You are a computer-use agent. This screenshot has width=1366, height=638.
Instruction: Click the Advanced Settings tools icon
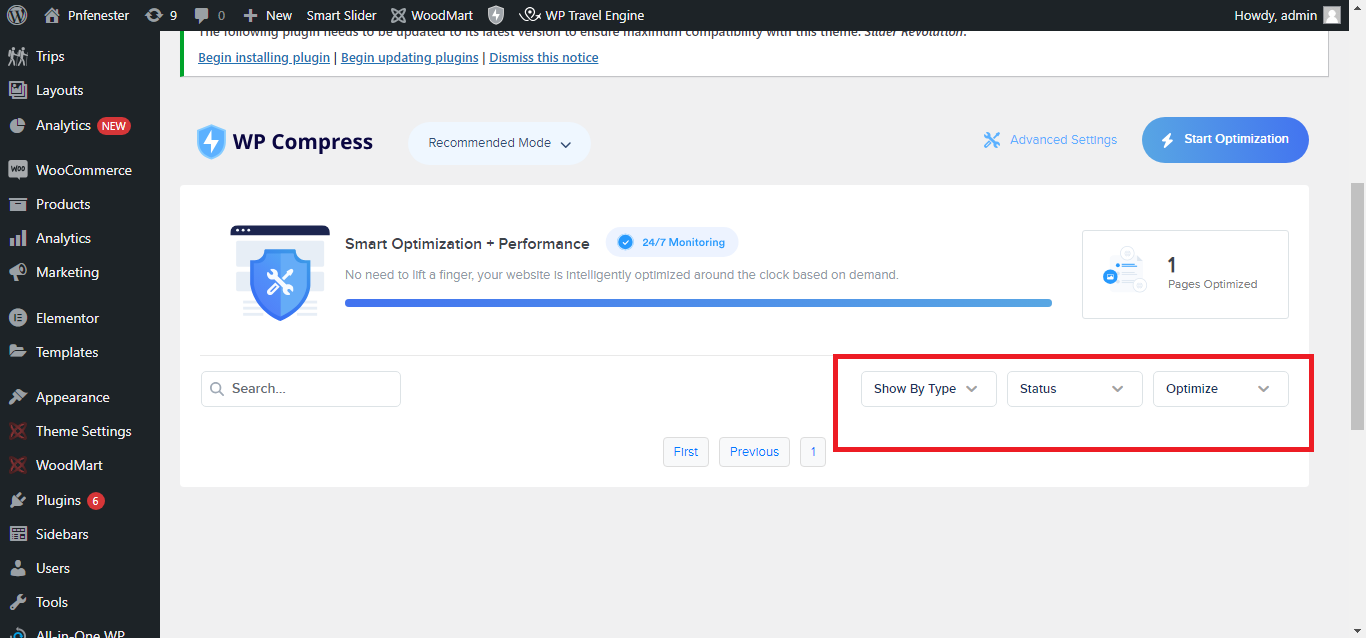tap(992, 140)
